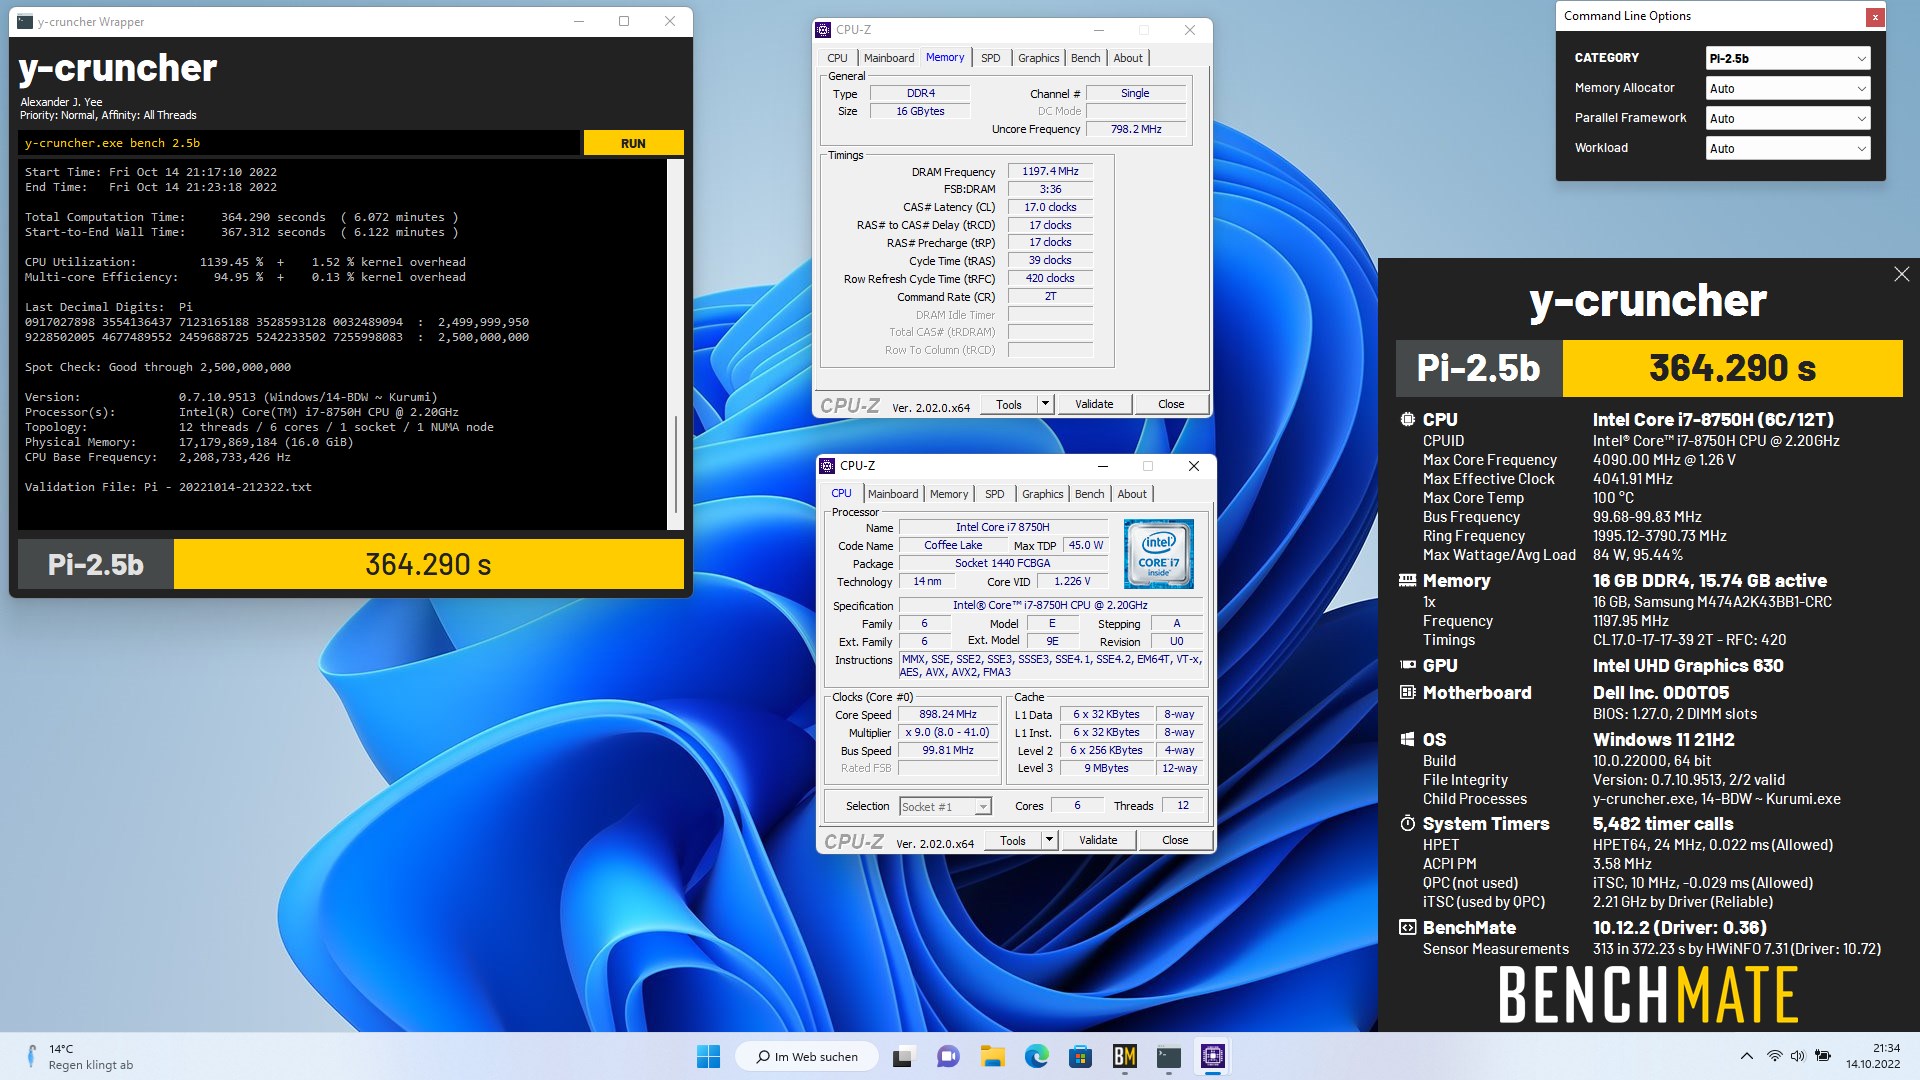
Task: Open Graphics tab in the upper CPU-Z window
Action: [x=1038, y=58]
